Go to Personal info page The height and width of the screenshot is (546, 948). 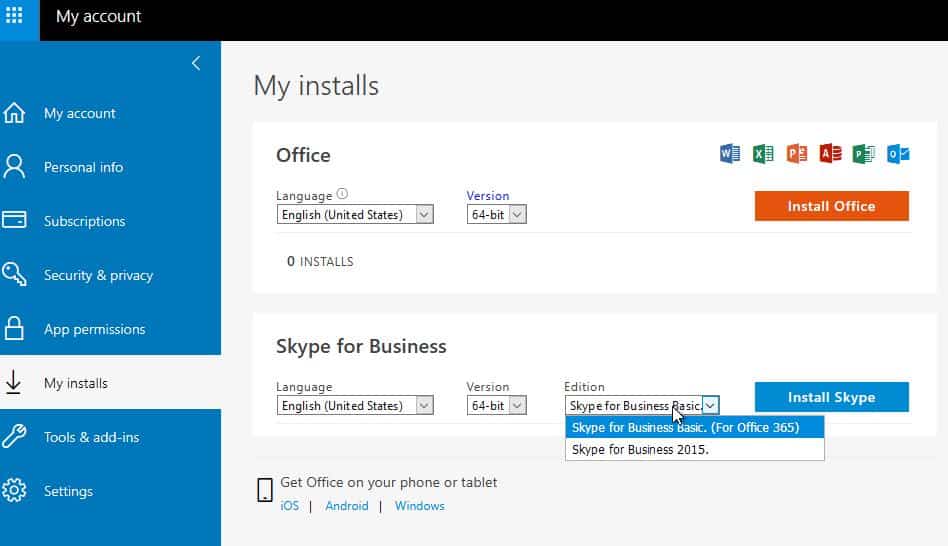click(83, 167)
